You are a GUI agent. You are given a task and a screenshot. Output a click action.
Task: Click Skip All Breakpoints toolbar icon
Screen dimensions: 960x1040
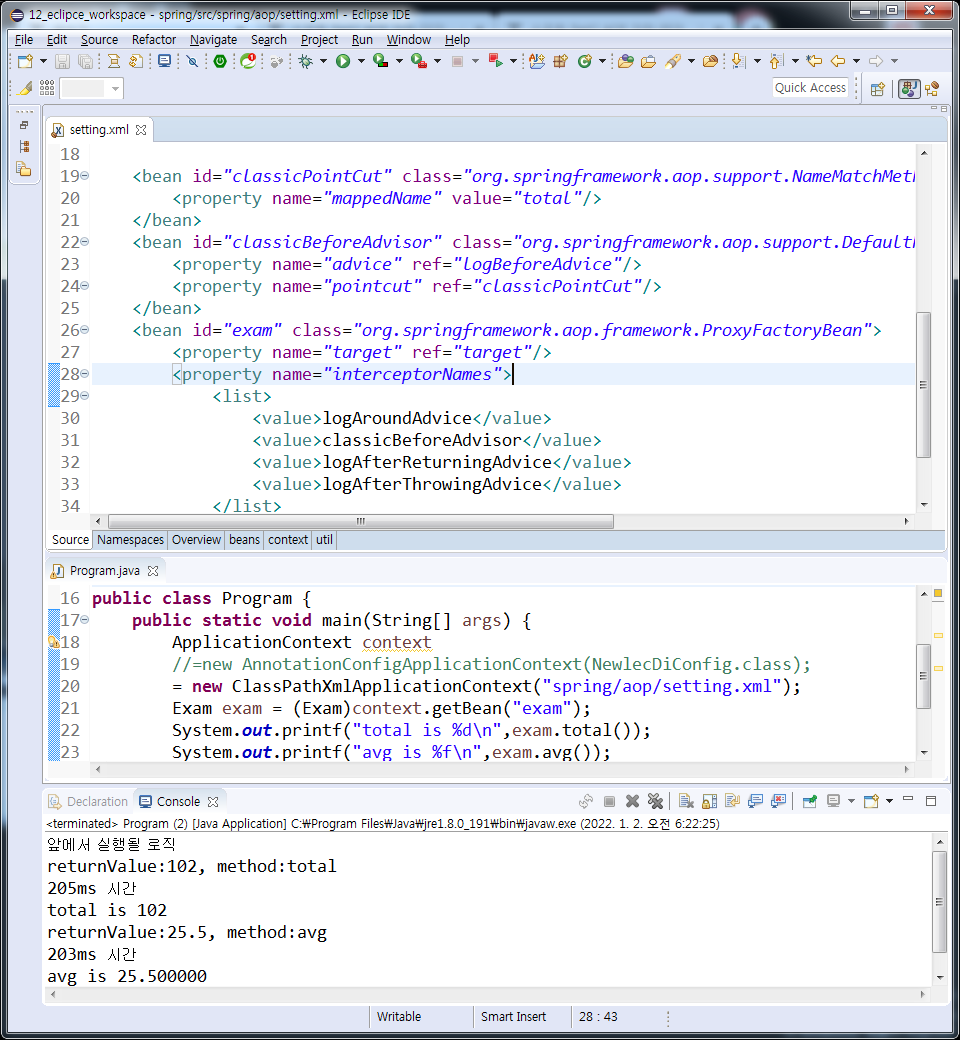tap(192, 62)
